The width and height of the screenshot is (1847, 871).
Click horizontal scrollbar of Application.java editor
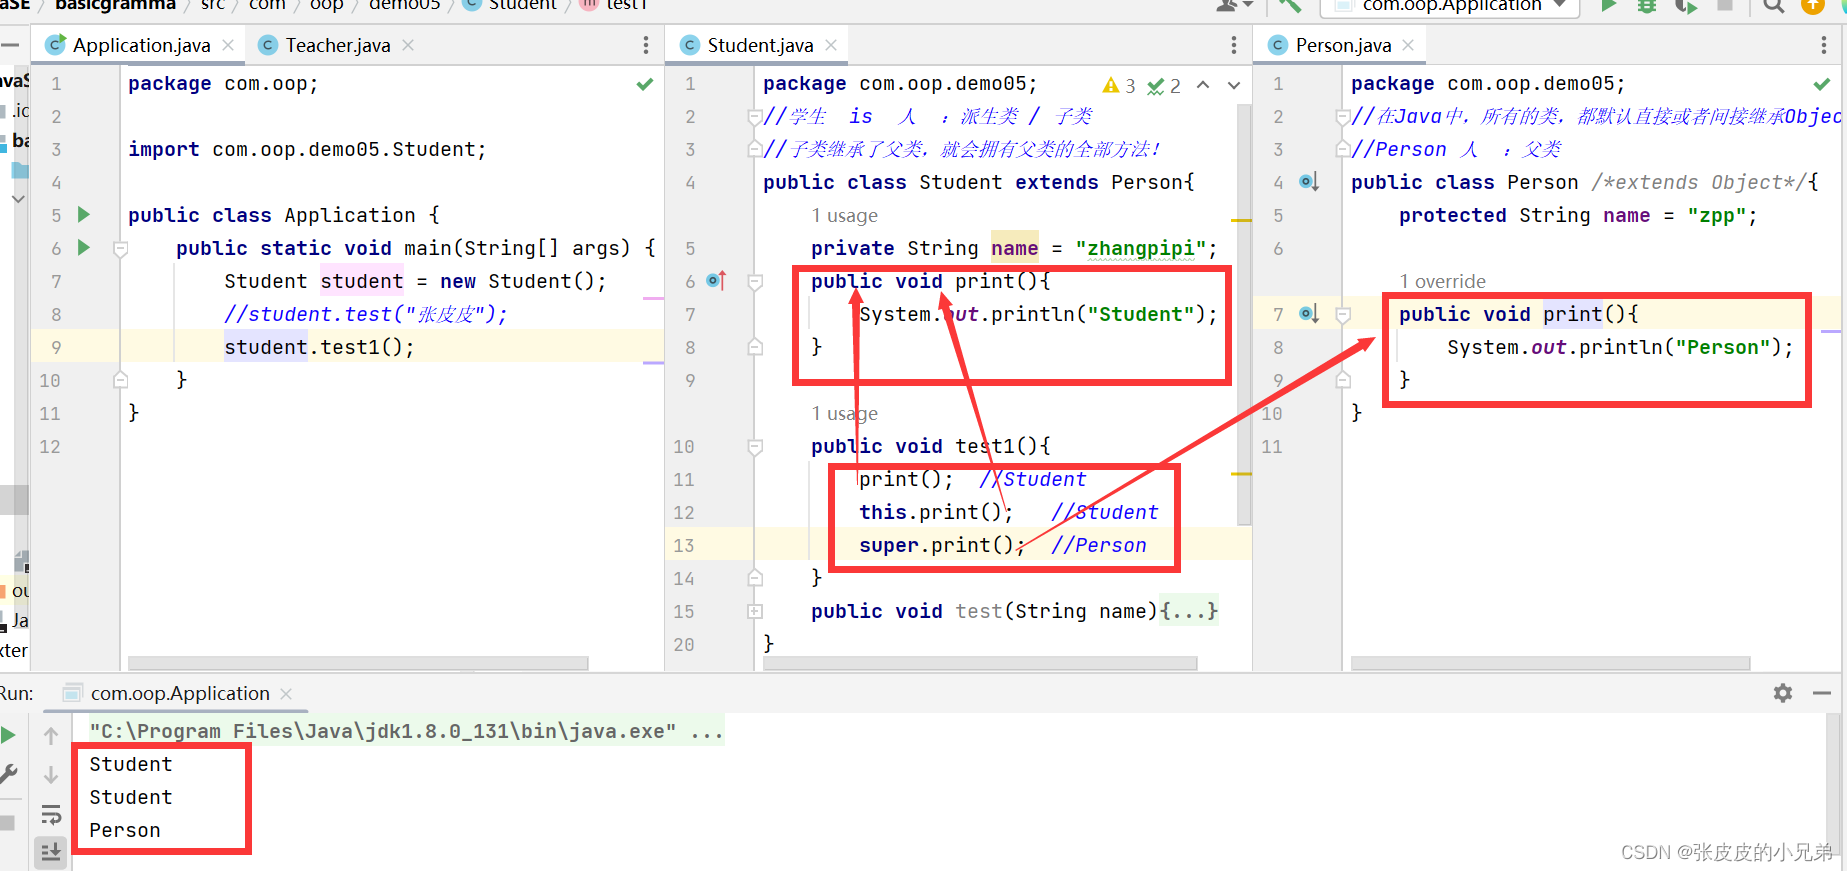click(358, 663)
